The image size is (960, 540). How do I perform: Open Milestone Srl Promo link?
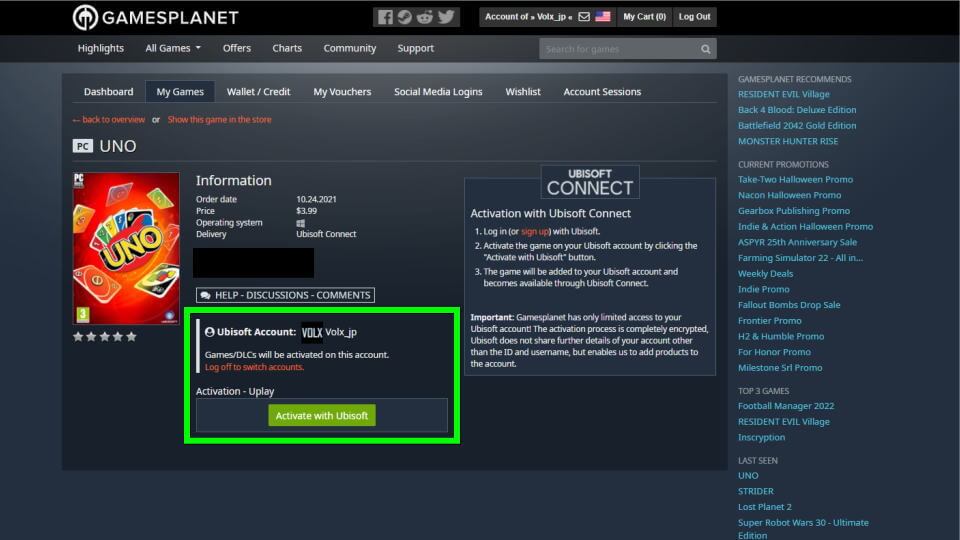coord(780,368)
